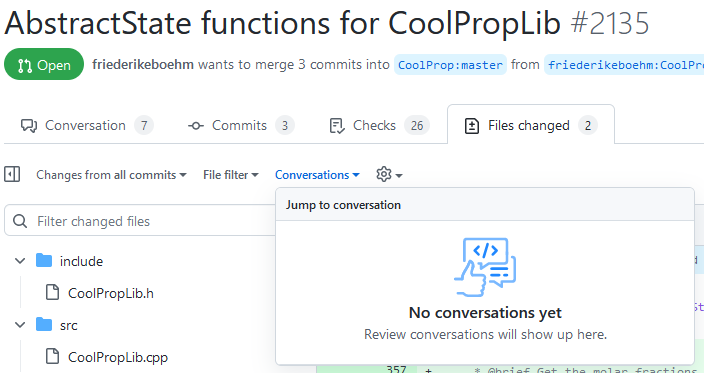Open Changes from all commits dropdown
Viewport: 704px width, 373px height.
(x=111, y=175)
